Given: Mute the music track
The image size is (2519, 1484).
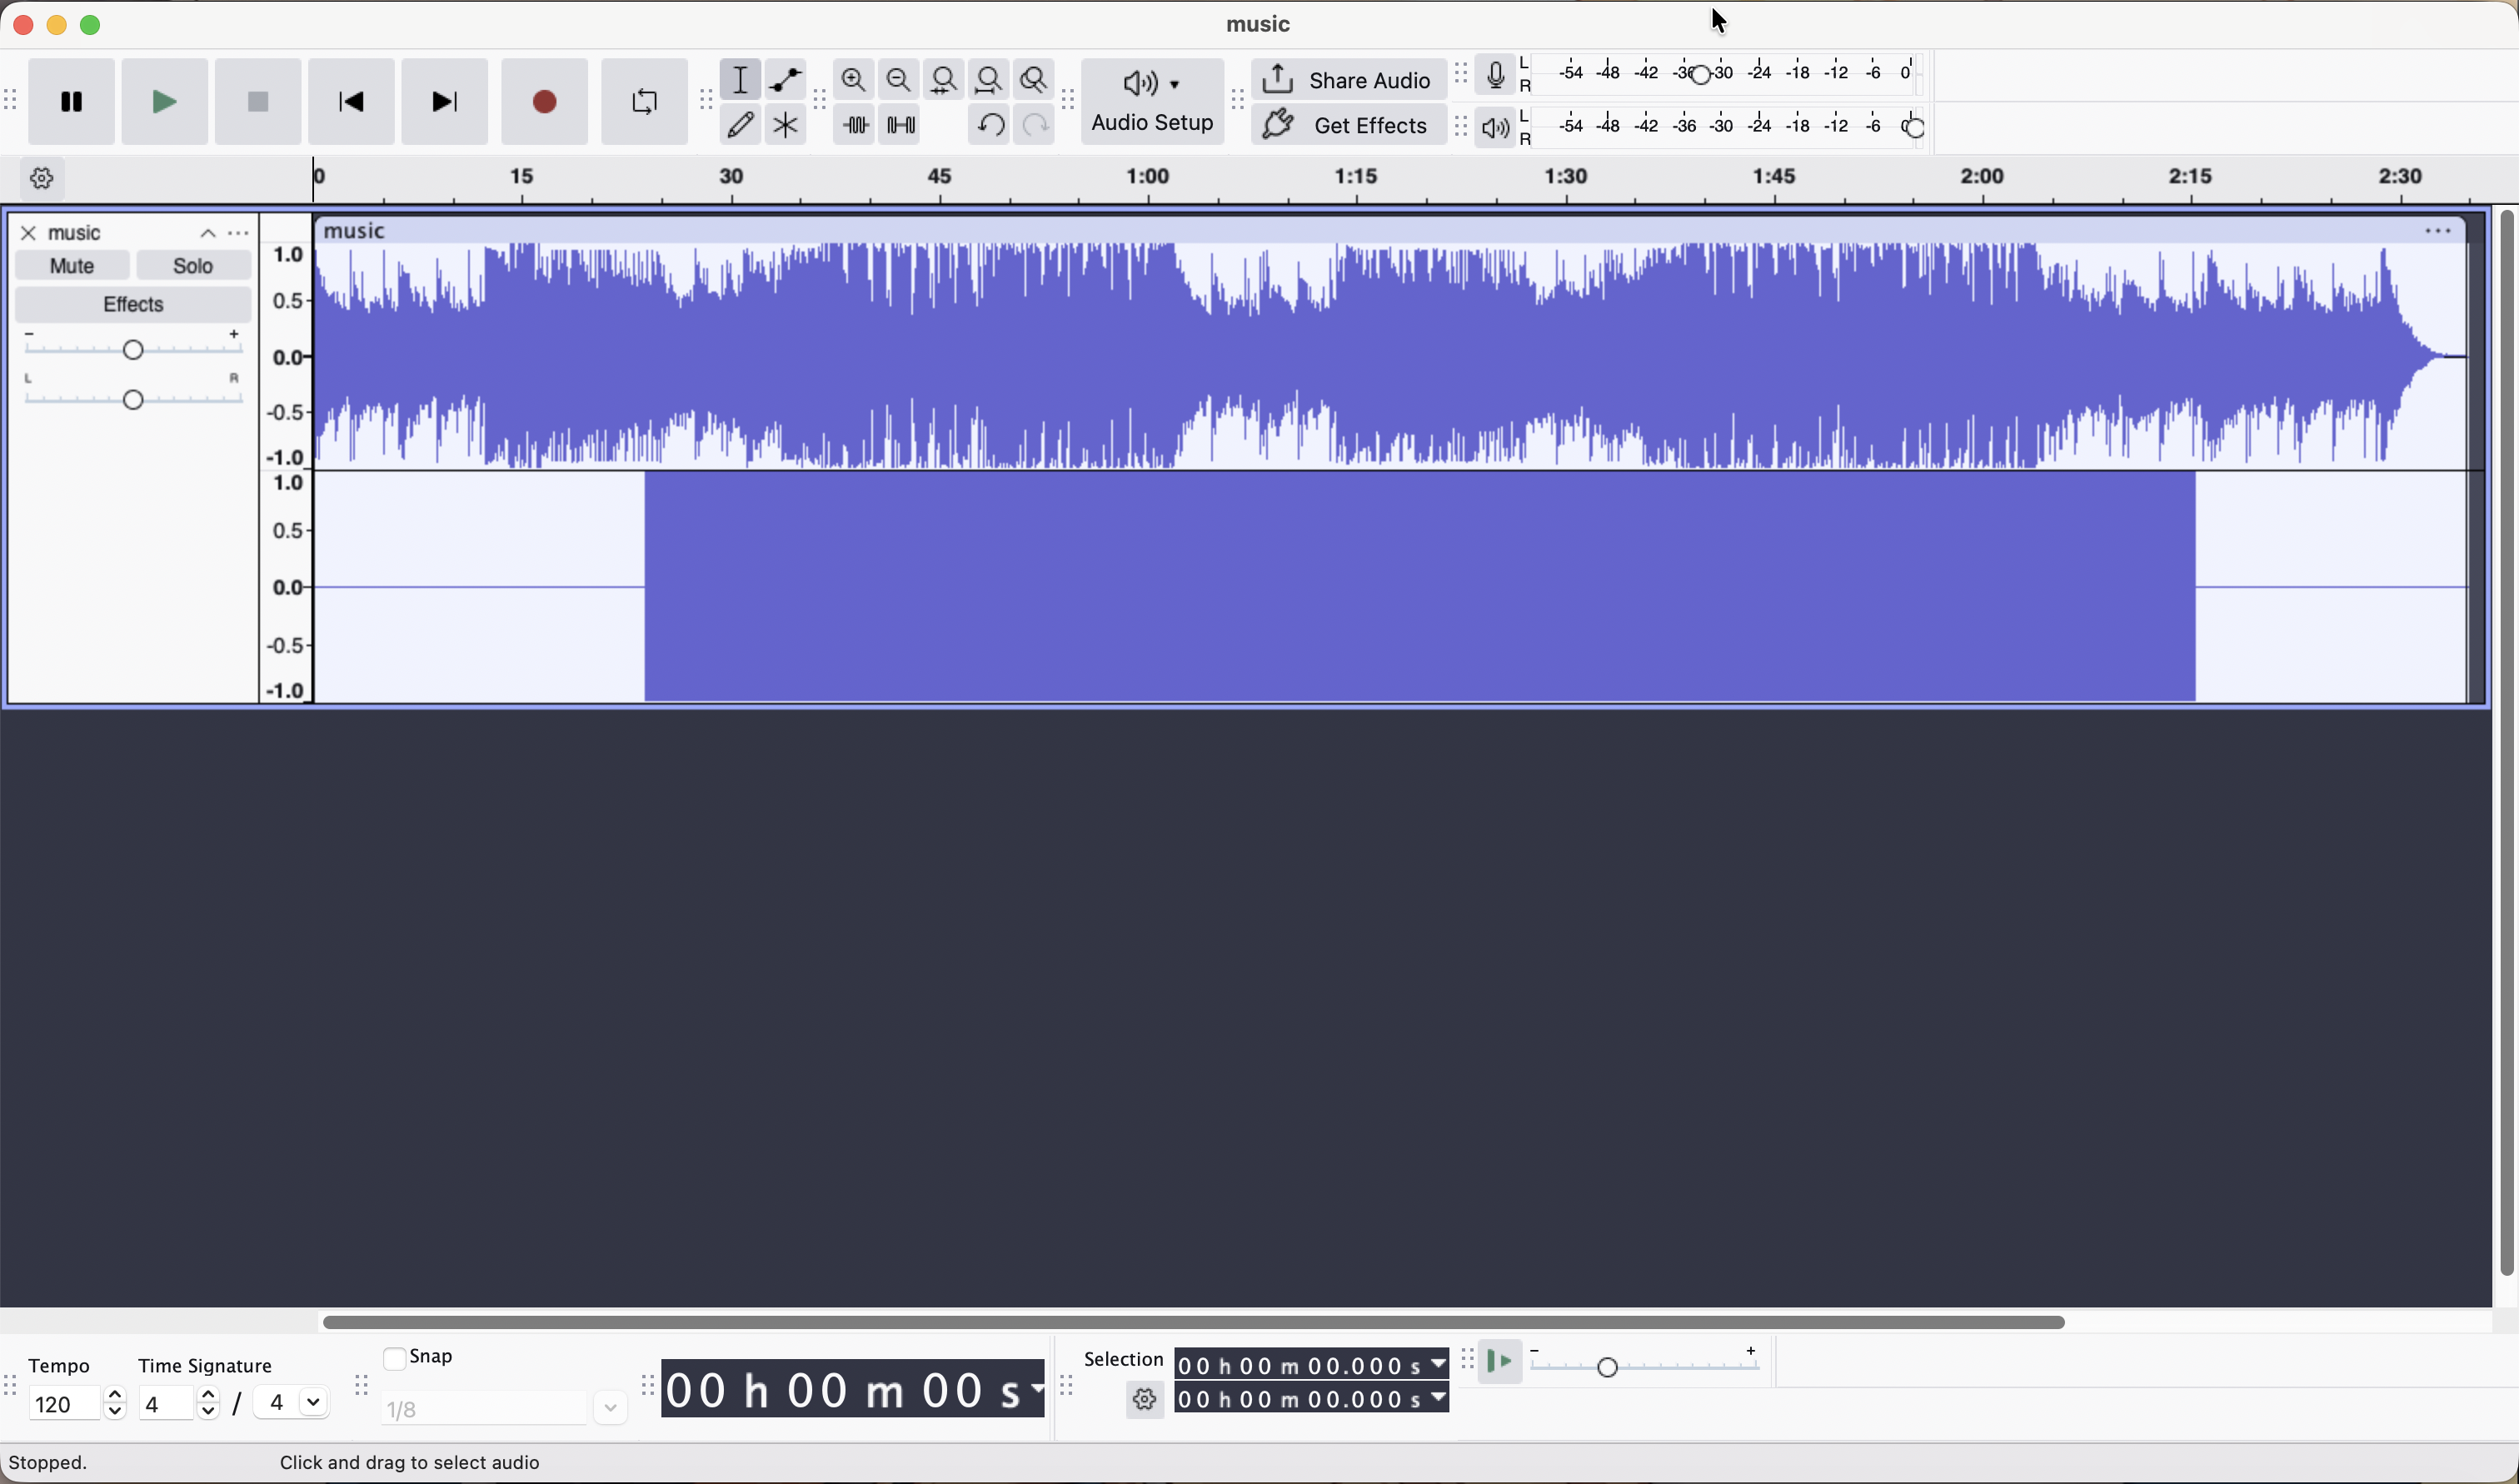Looking at the screenshot, I should [72, 266].
